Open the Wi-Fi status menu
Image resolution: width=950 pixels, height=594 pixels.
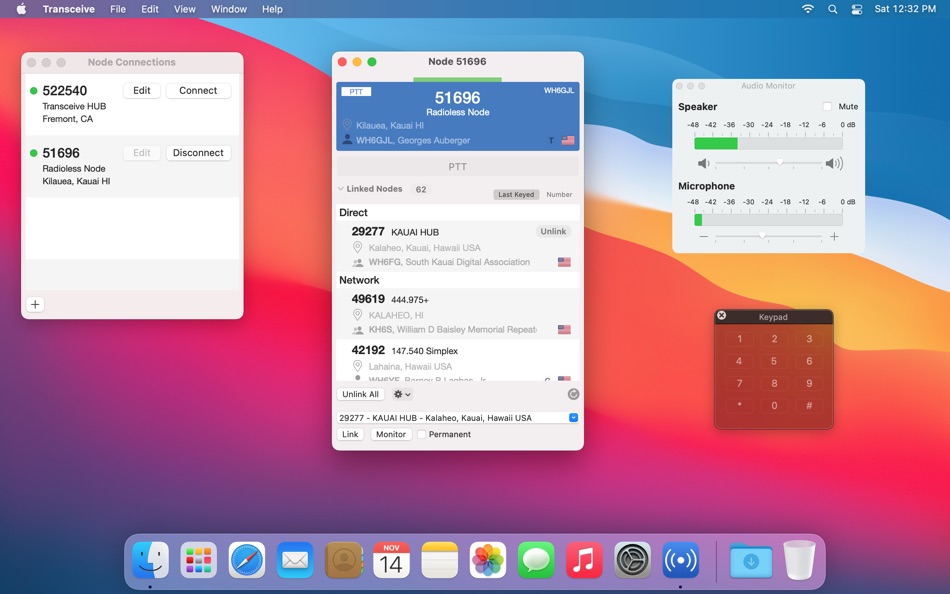pyautogui.click(x=808, y=9)
